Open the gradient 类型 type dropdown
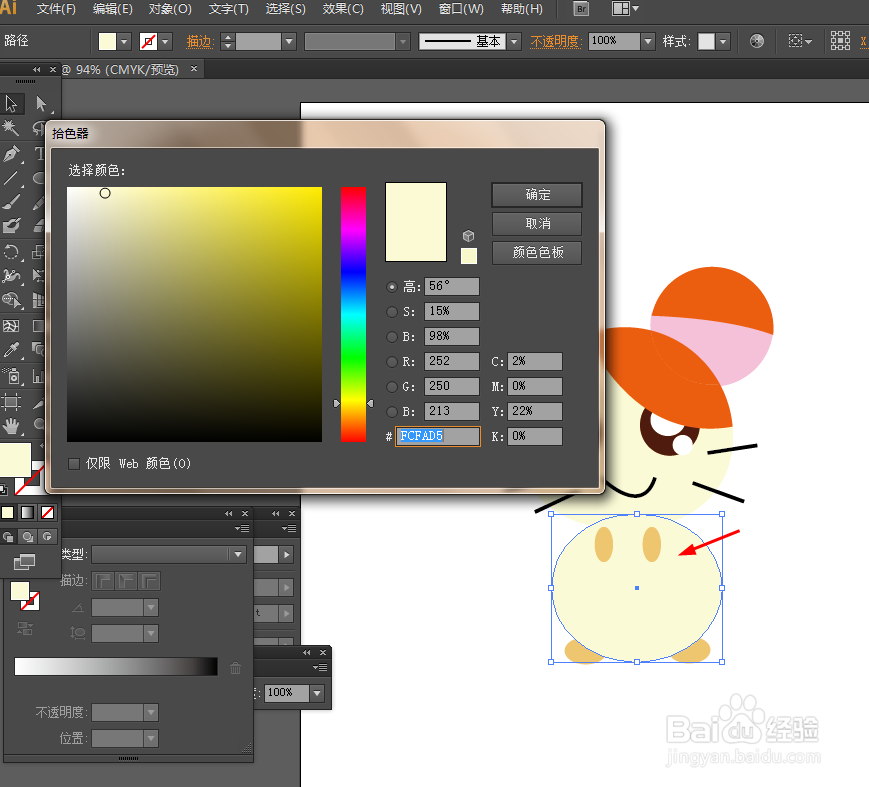Image resolution: width=869 pixels, height=787 pixels. [x=238, y=554]
